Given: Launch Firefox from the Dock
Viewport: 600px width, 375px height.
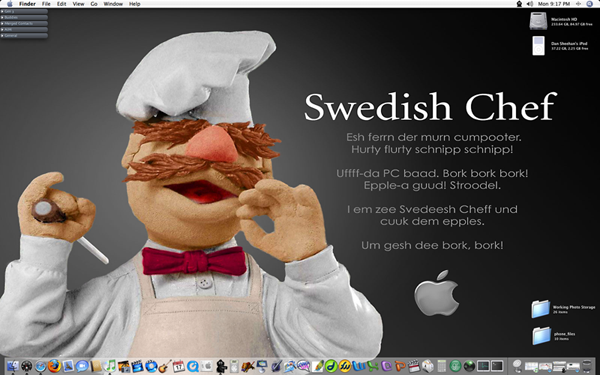Looking at the screenshot, I should click(54, 366).
